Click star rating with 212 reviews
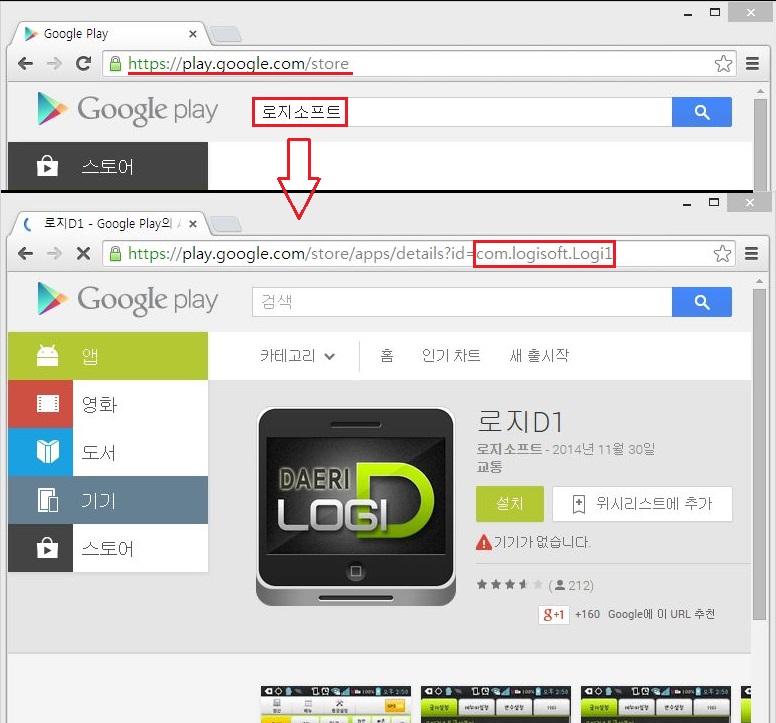 point(534,585)
